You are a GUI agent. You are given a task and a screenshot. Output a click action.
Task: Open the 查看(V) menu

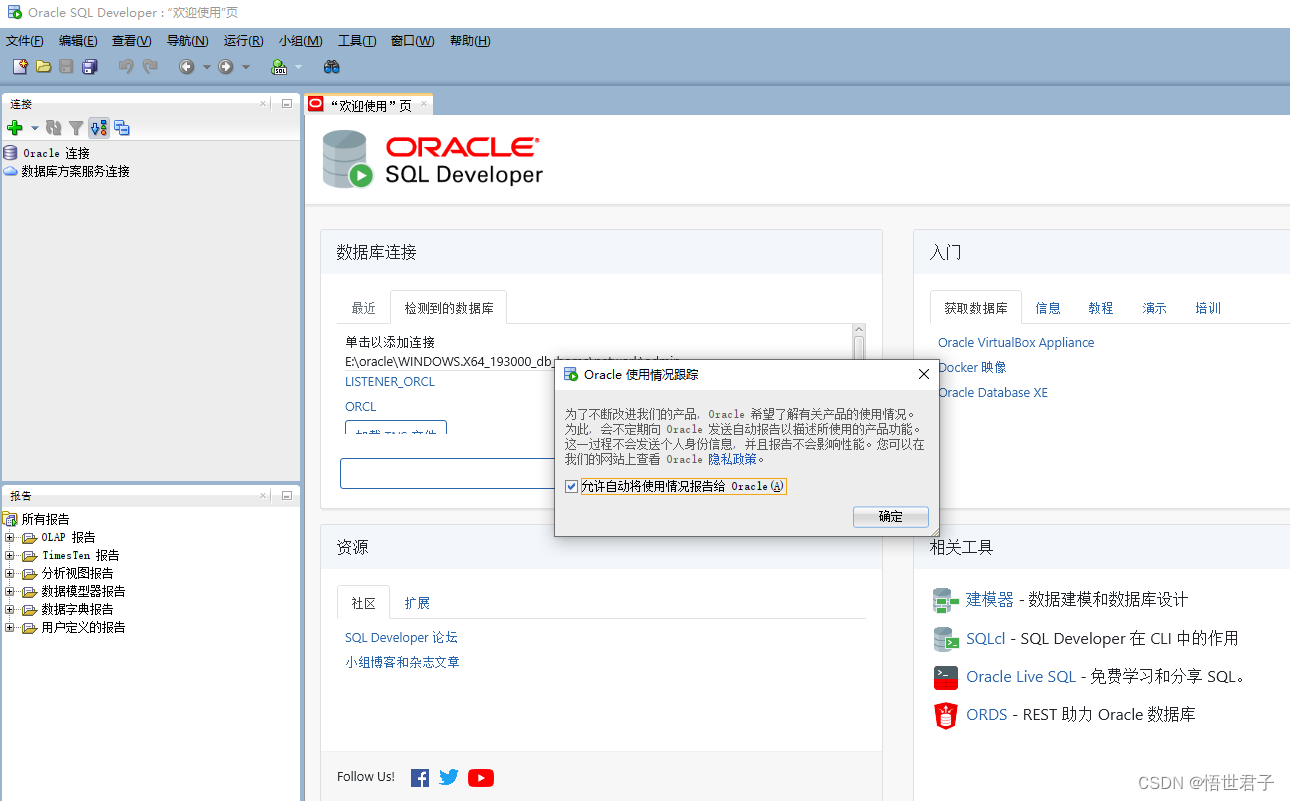point(131,41)
